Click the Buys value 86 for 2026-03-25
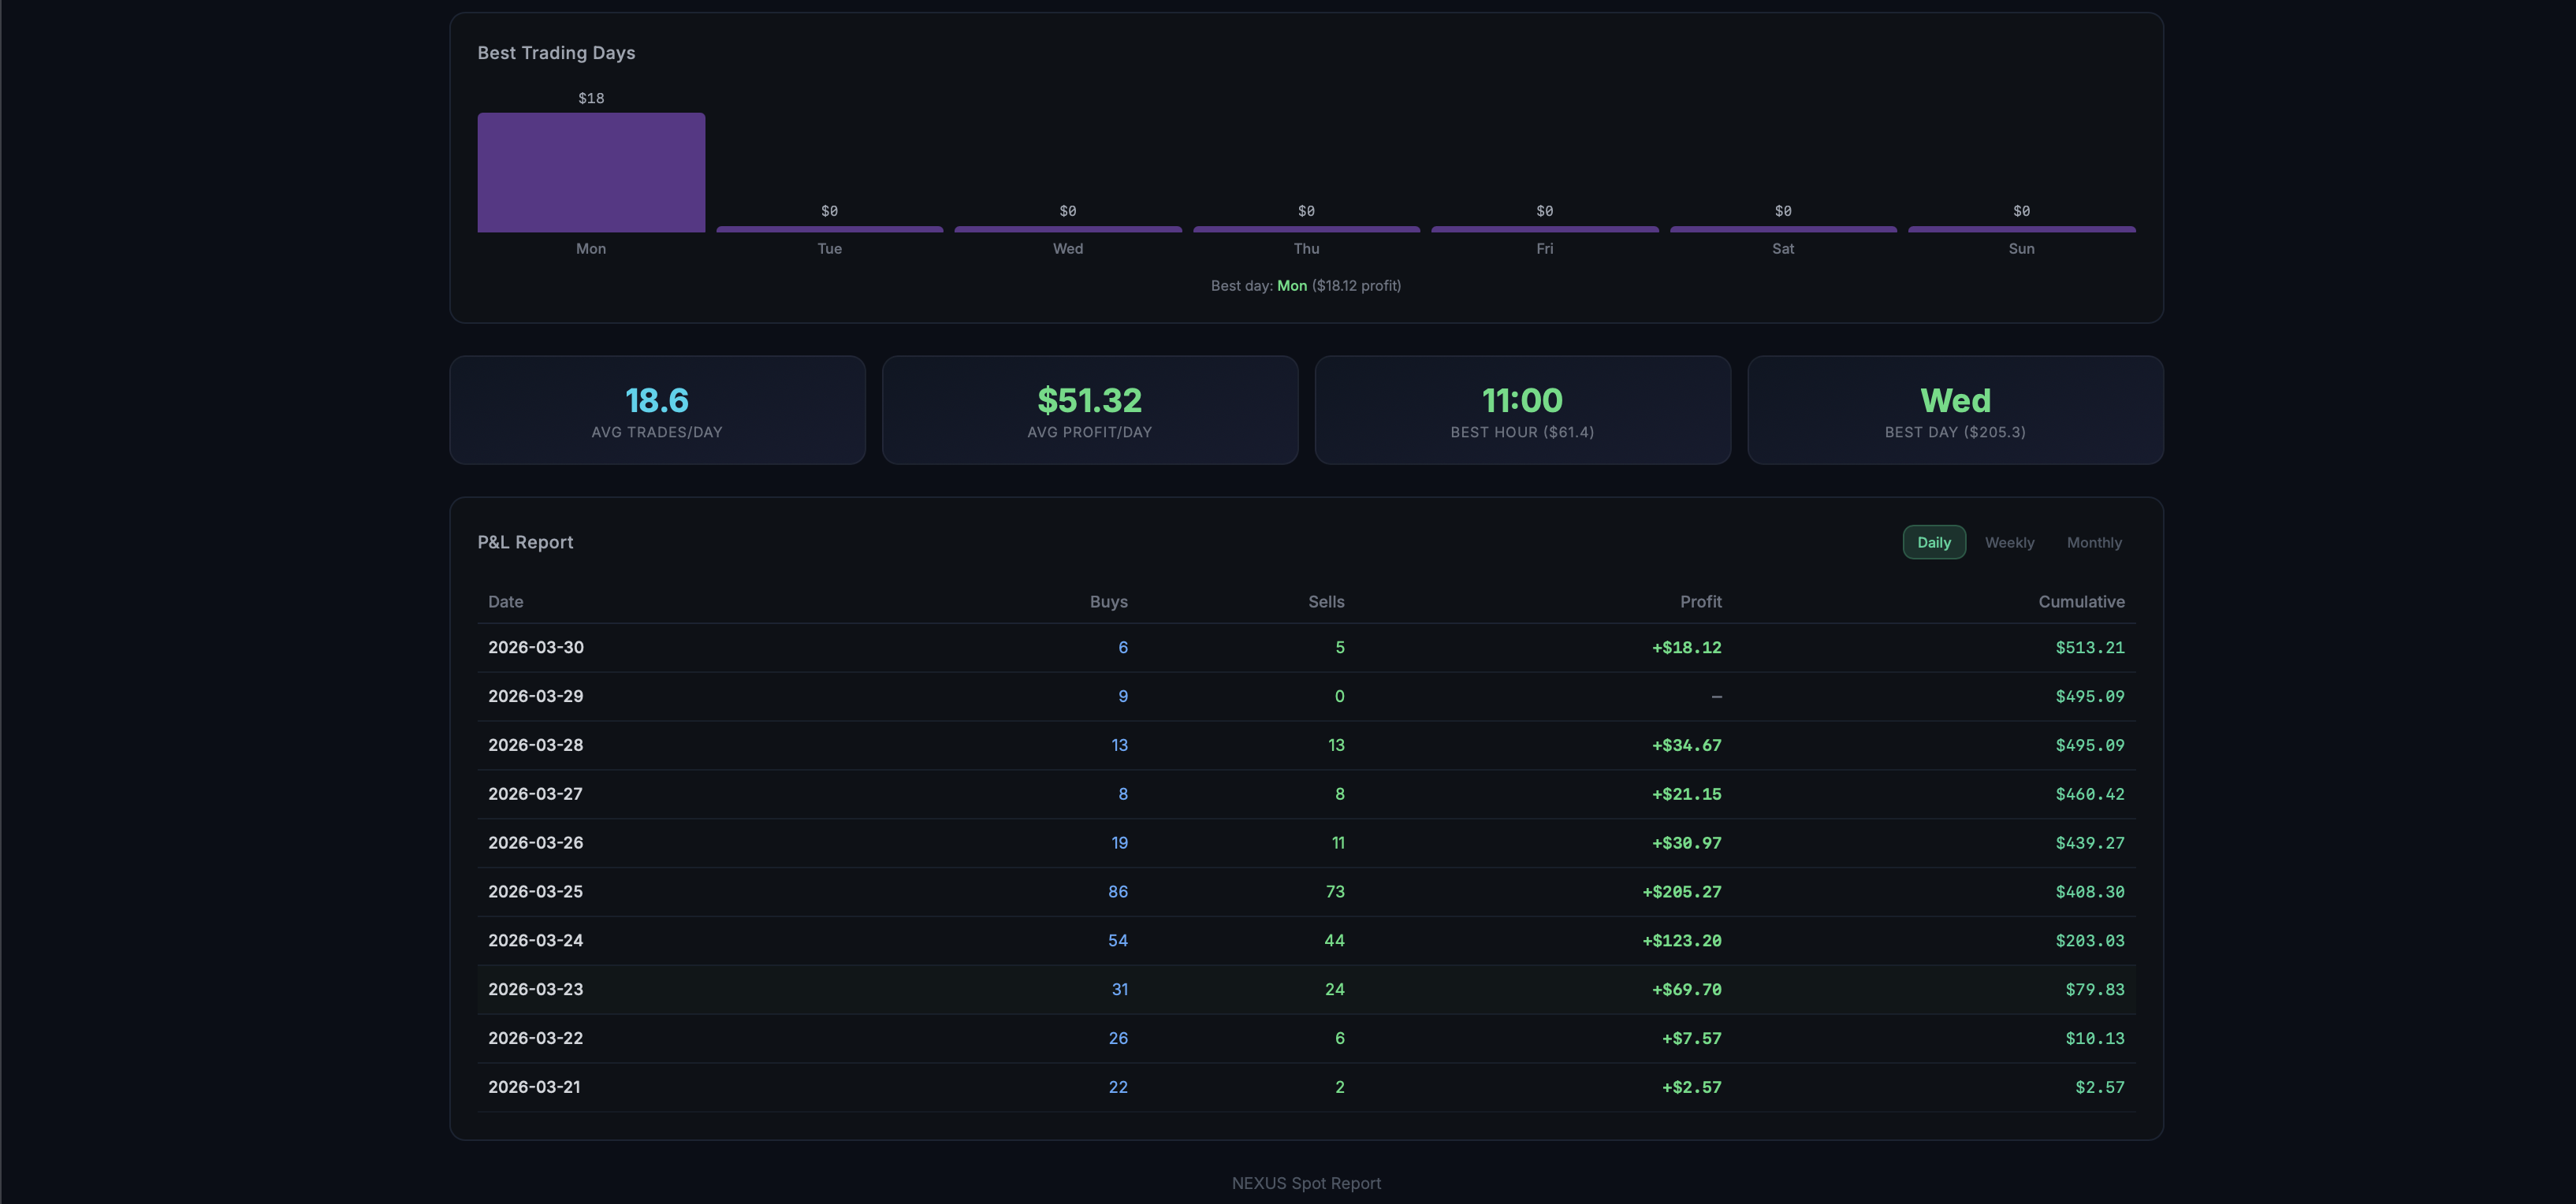Viewport: 2576px width, 1204px height. coord(1118,891)
